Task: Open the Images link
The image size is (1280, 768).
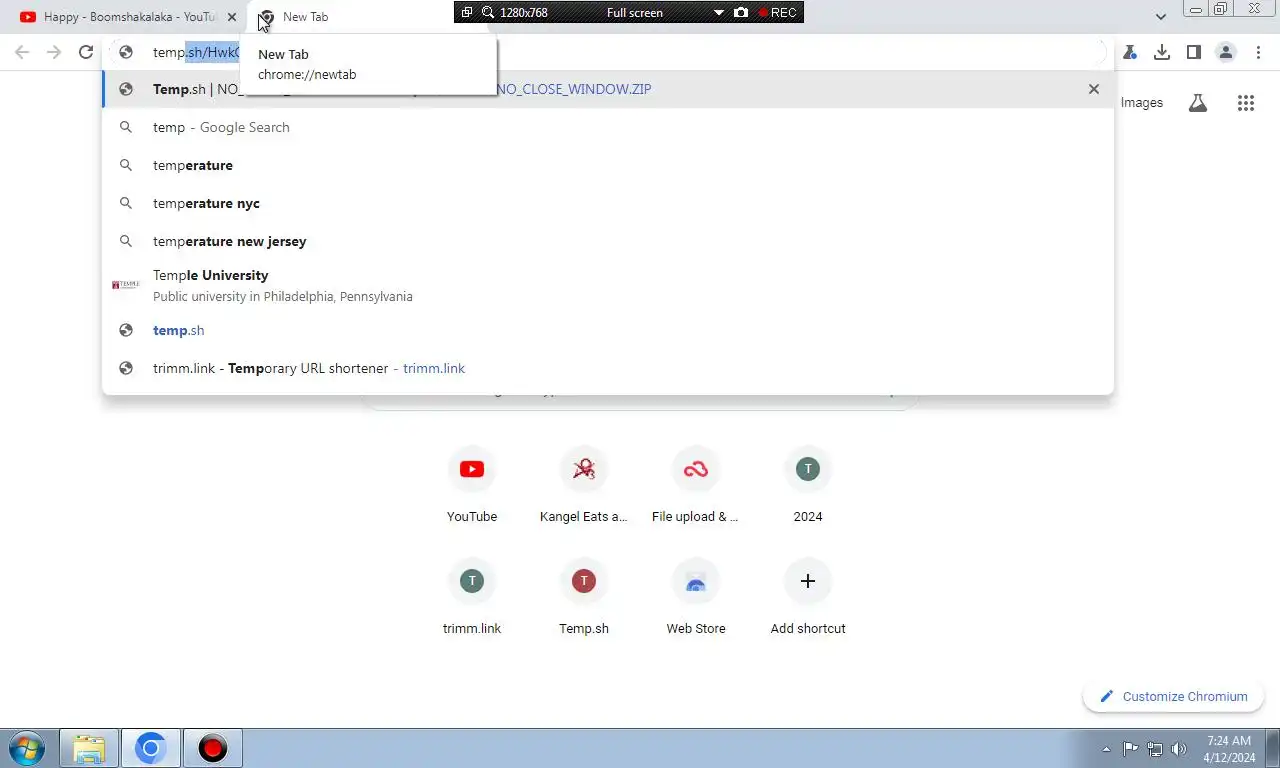Action: click(x=1142, y=102)
